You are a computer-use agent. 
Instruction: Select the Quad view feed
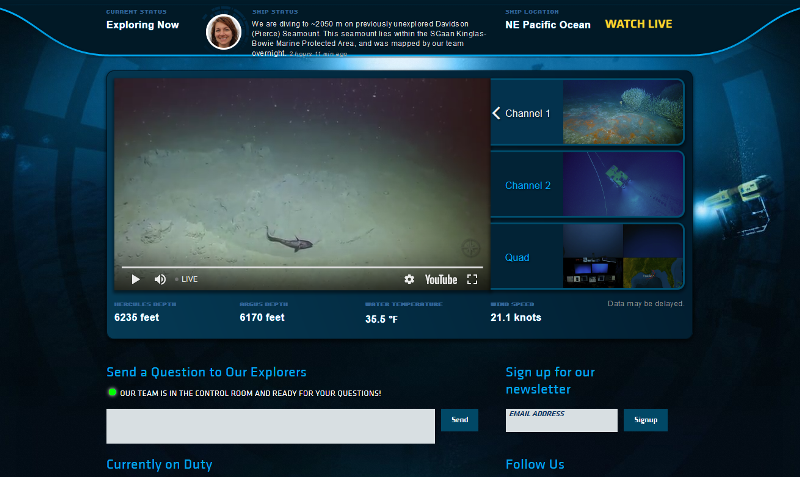(x=517, y=258)
